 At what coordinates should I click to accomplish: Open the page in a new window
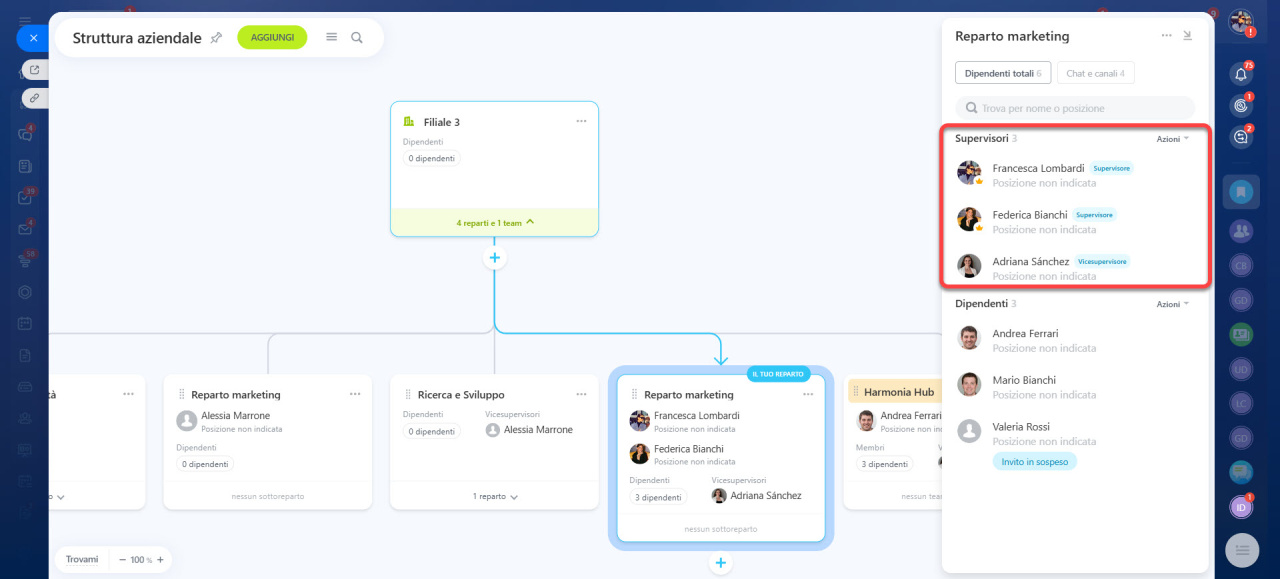(x=35, y=70)
